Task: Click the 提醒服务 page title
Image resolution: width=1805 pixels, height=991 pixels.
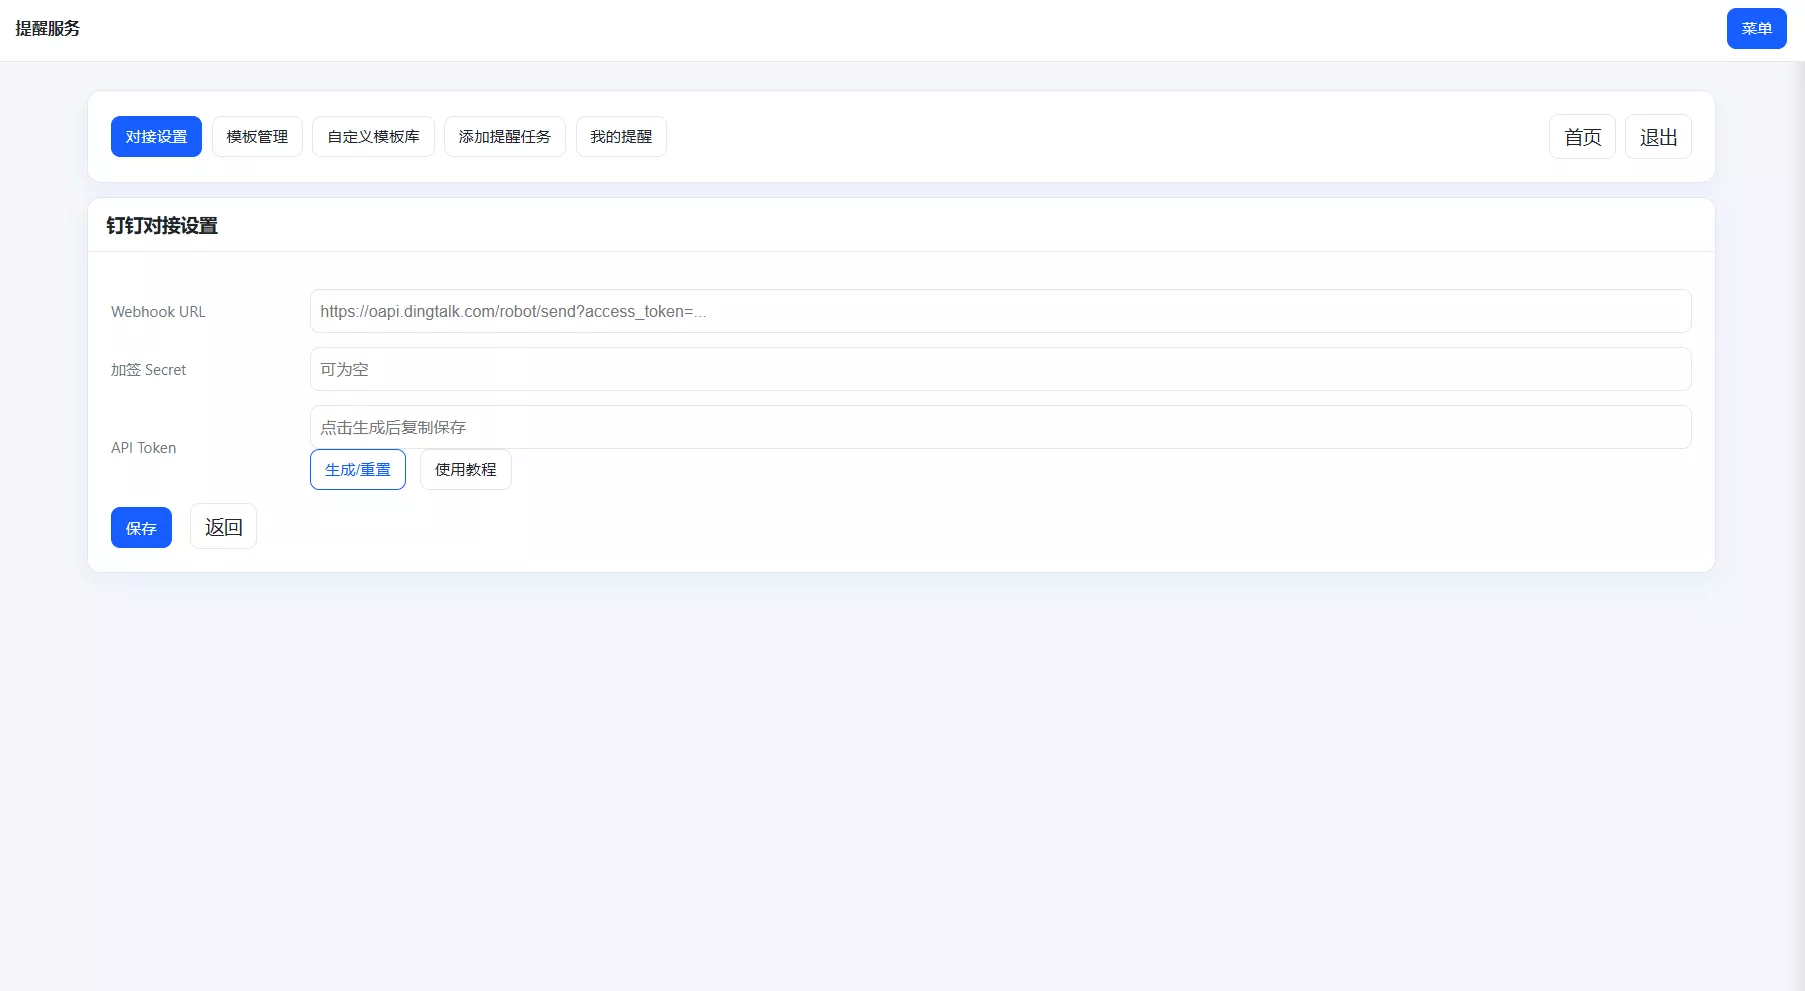Action: [46, 28]
